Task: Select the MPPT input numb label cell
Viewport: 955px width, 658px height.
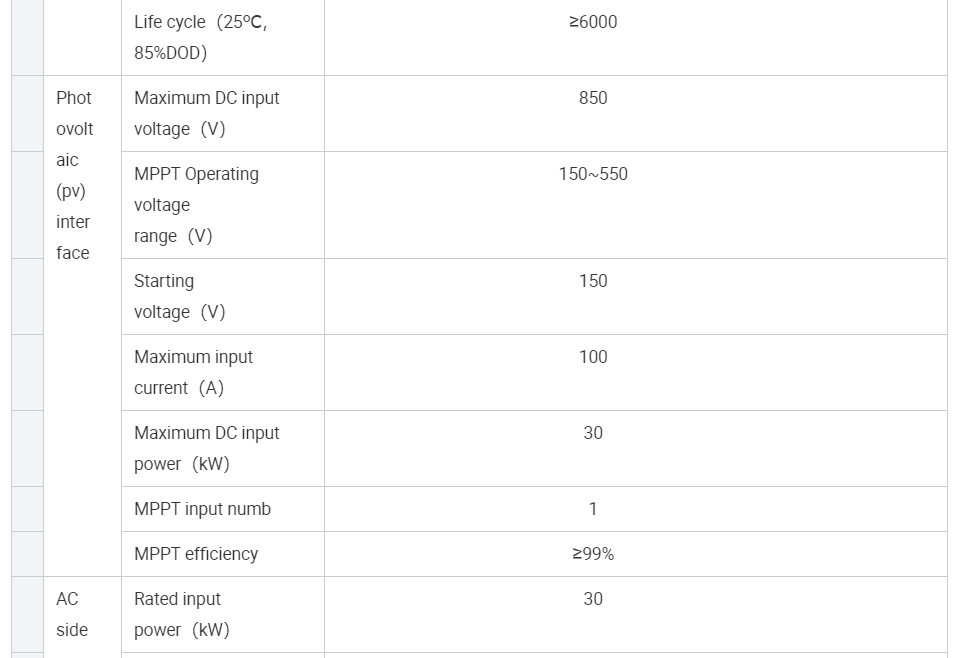Action: 203,509
